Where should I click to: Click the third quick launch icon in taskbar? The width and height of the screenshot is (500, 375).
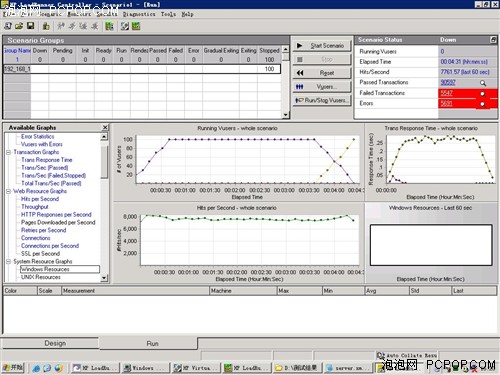pyautogui.click(x=58, y=368)
